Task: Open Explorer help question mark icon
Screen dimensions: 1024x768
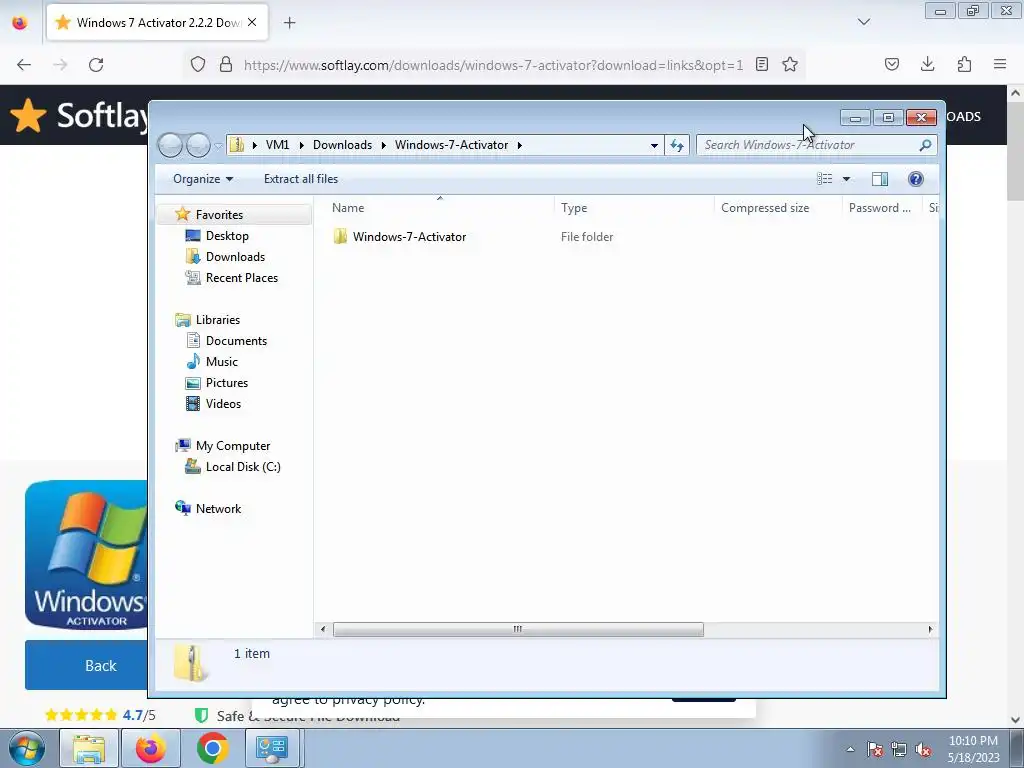Action: coord(916,179)
